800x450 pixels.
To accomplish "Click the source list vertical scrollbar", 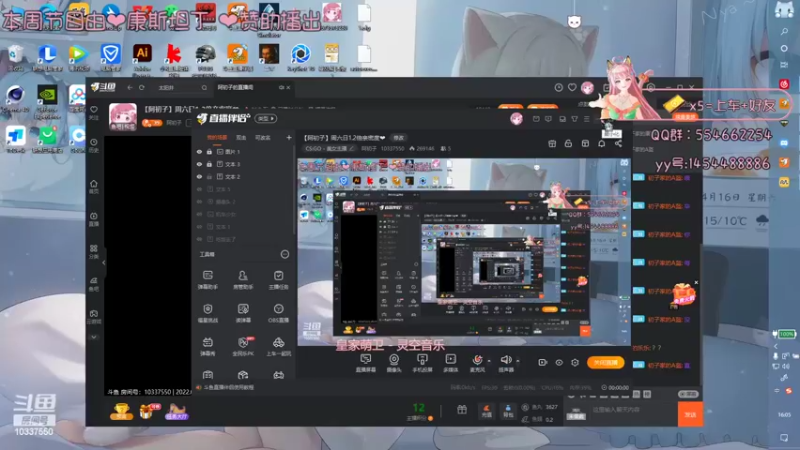I will pos(294,189).
